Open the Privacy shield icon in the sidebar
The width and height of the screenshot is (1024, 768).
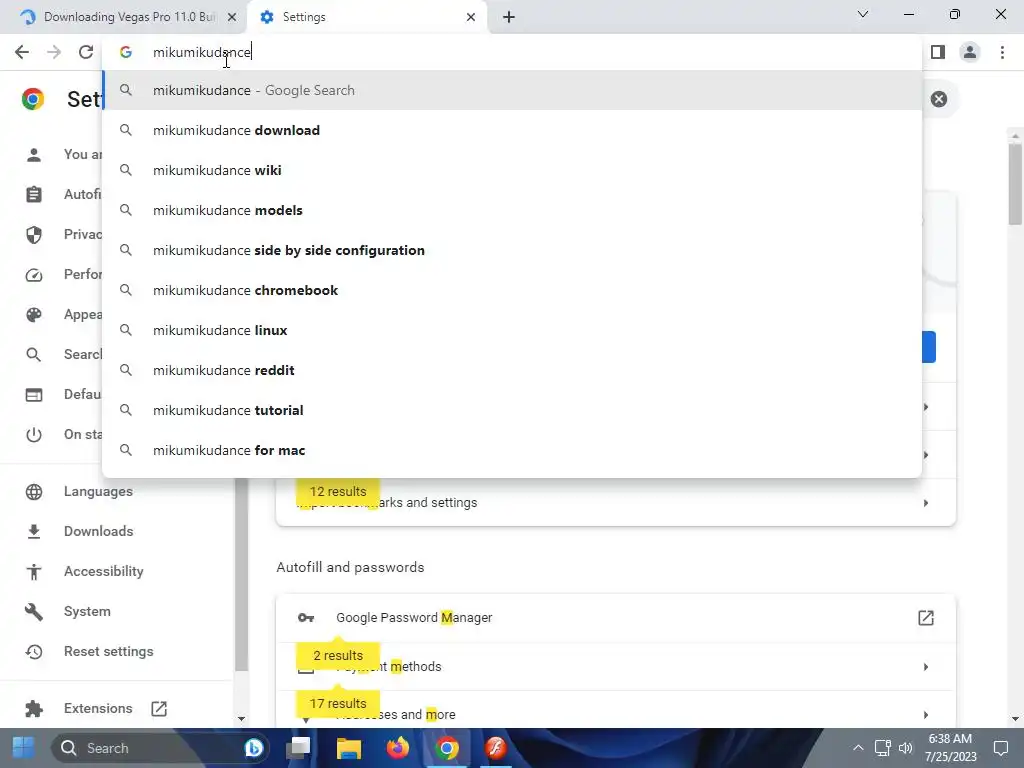click(x=34, y=234)
